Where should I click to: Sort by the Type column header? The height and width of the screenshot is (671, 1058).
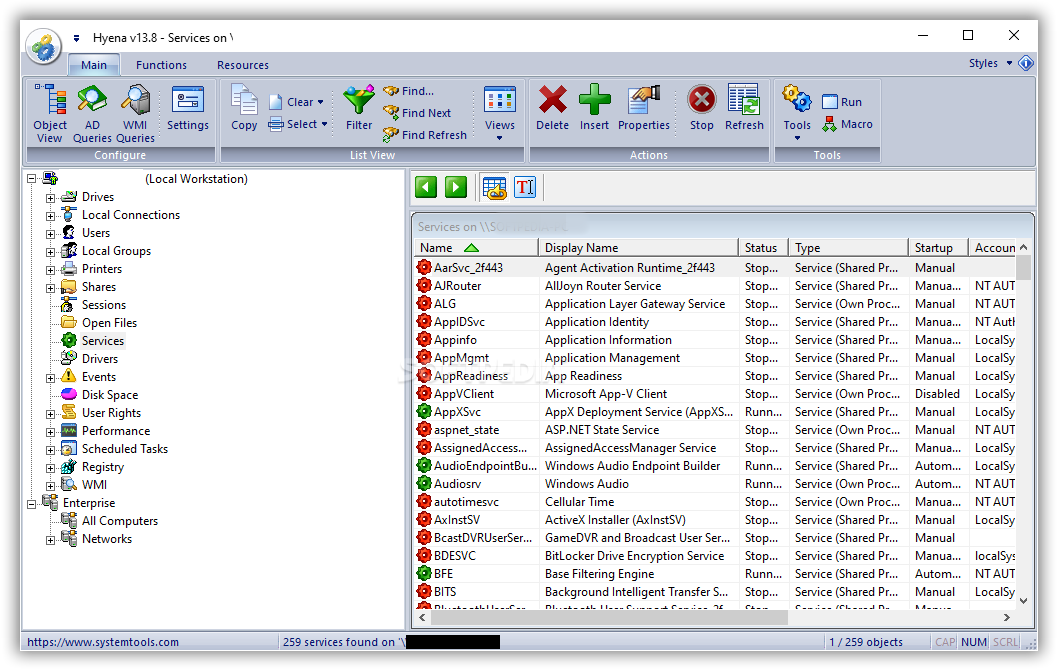click(848, 248)
